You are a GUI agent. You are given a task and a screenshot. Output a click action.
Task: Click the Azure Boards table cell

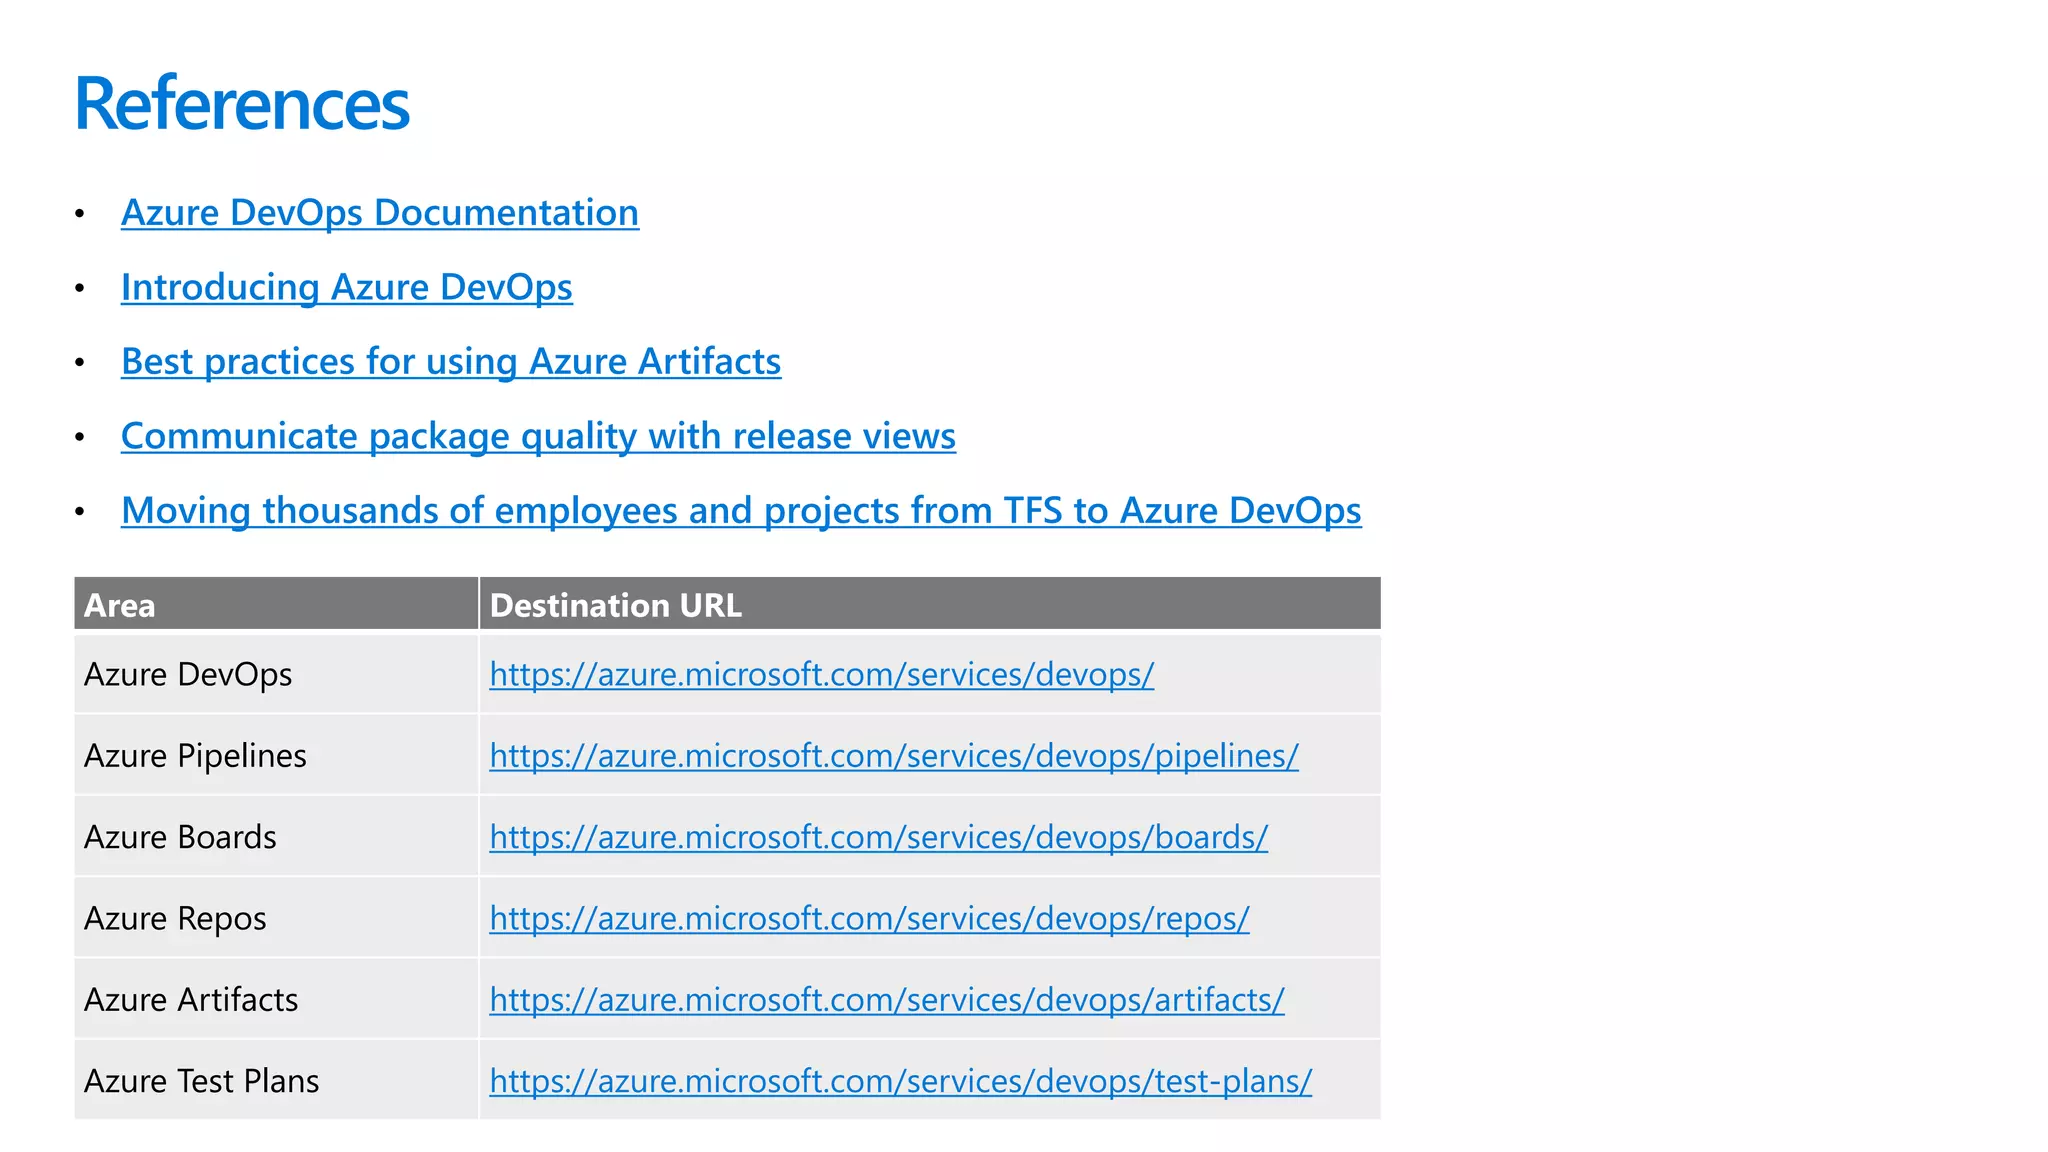[x=180, y=837]
